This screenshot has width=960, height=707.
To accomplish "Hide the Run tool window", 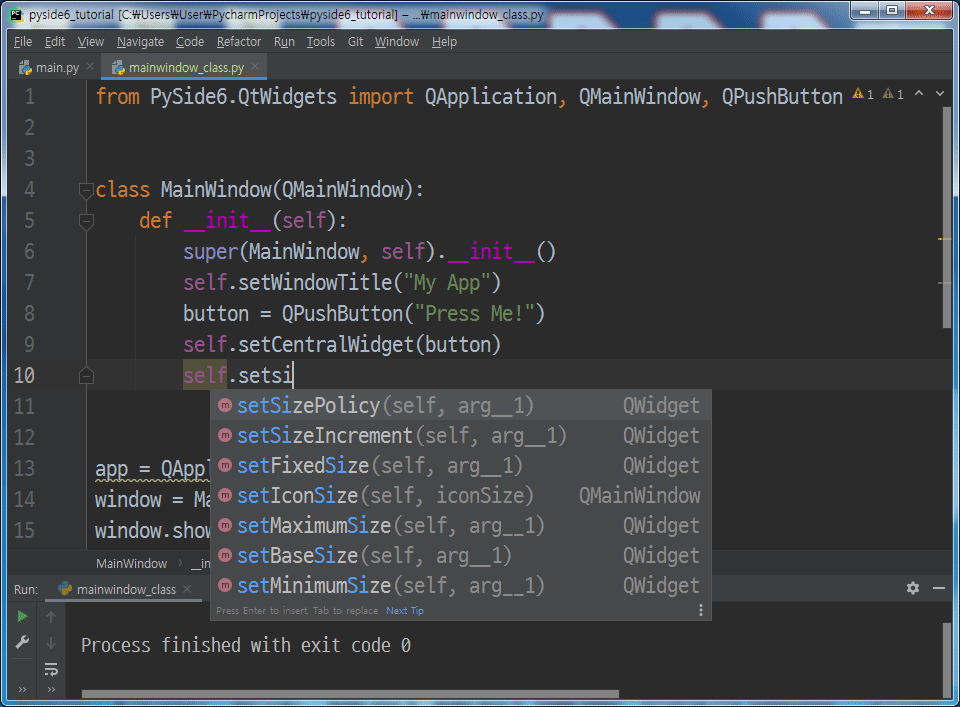I will [939, 588].
